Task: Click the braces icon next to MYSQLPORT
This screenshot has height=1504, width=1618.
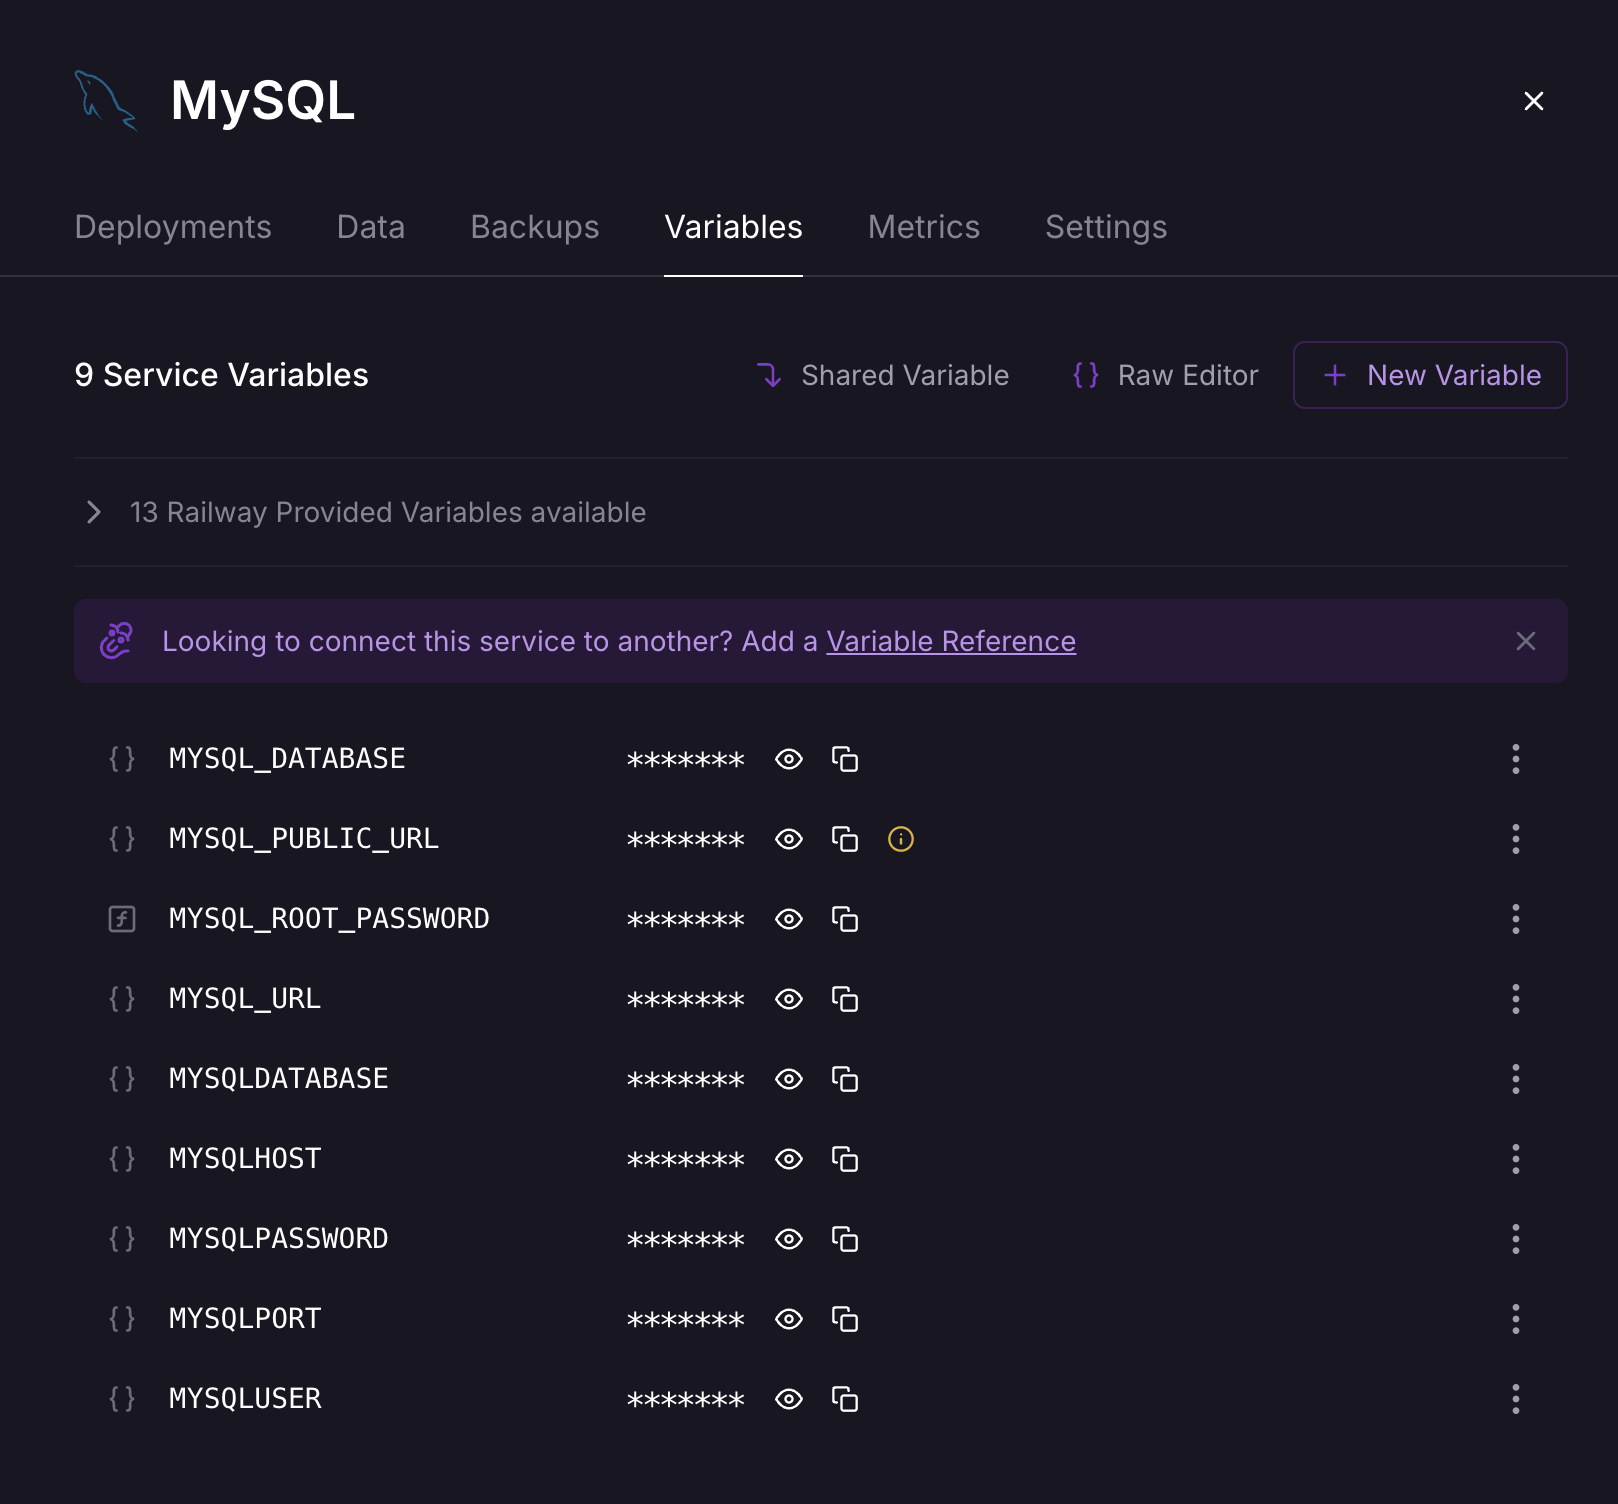Action: click(122, 1319)
